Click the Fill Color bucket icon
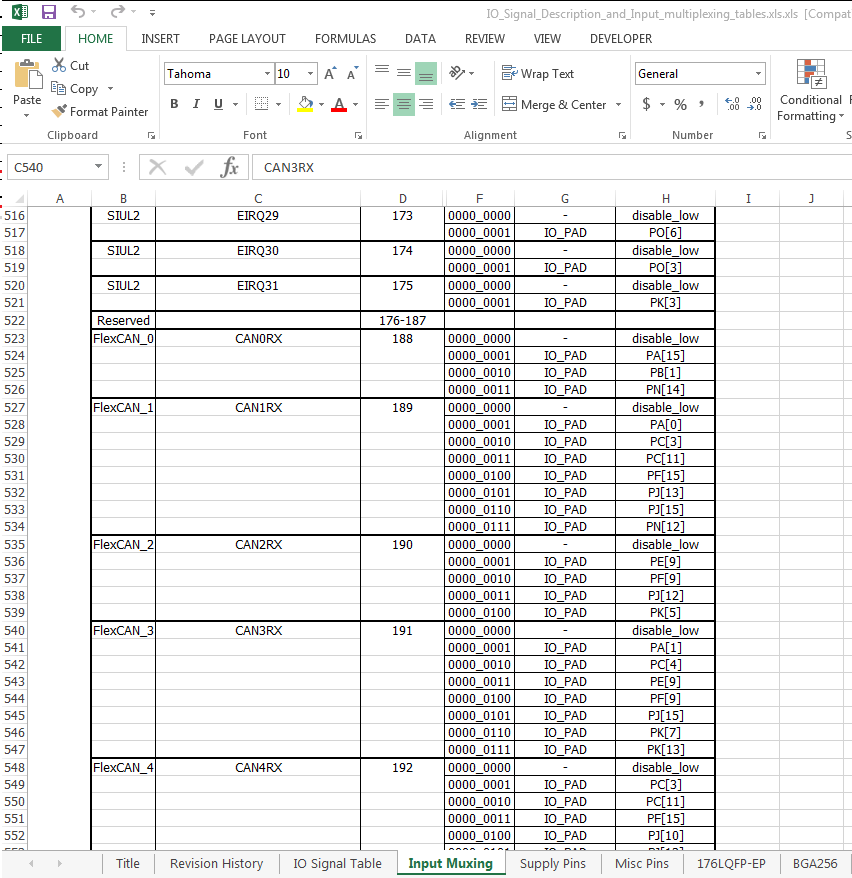Viewport: 852px width, 878px height. pos(305,104)
